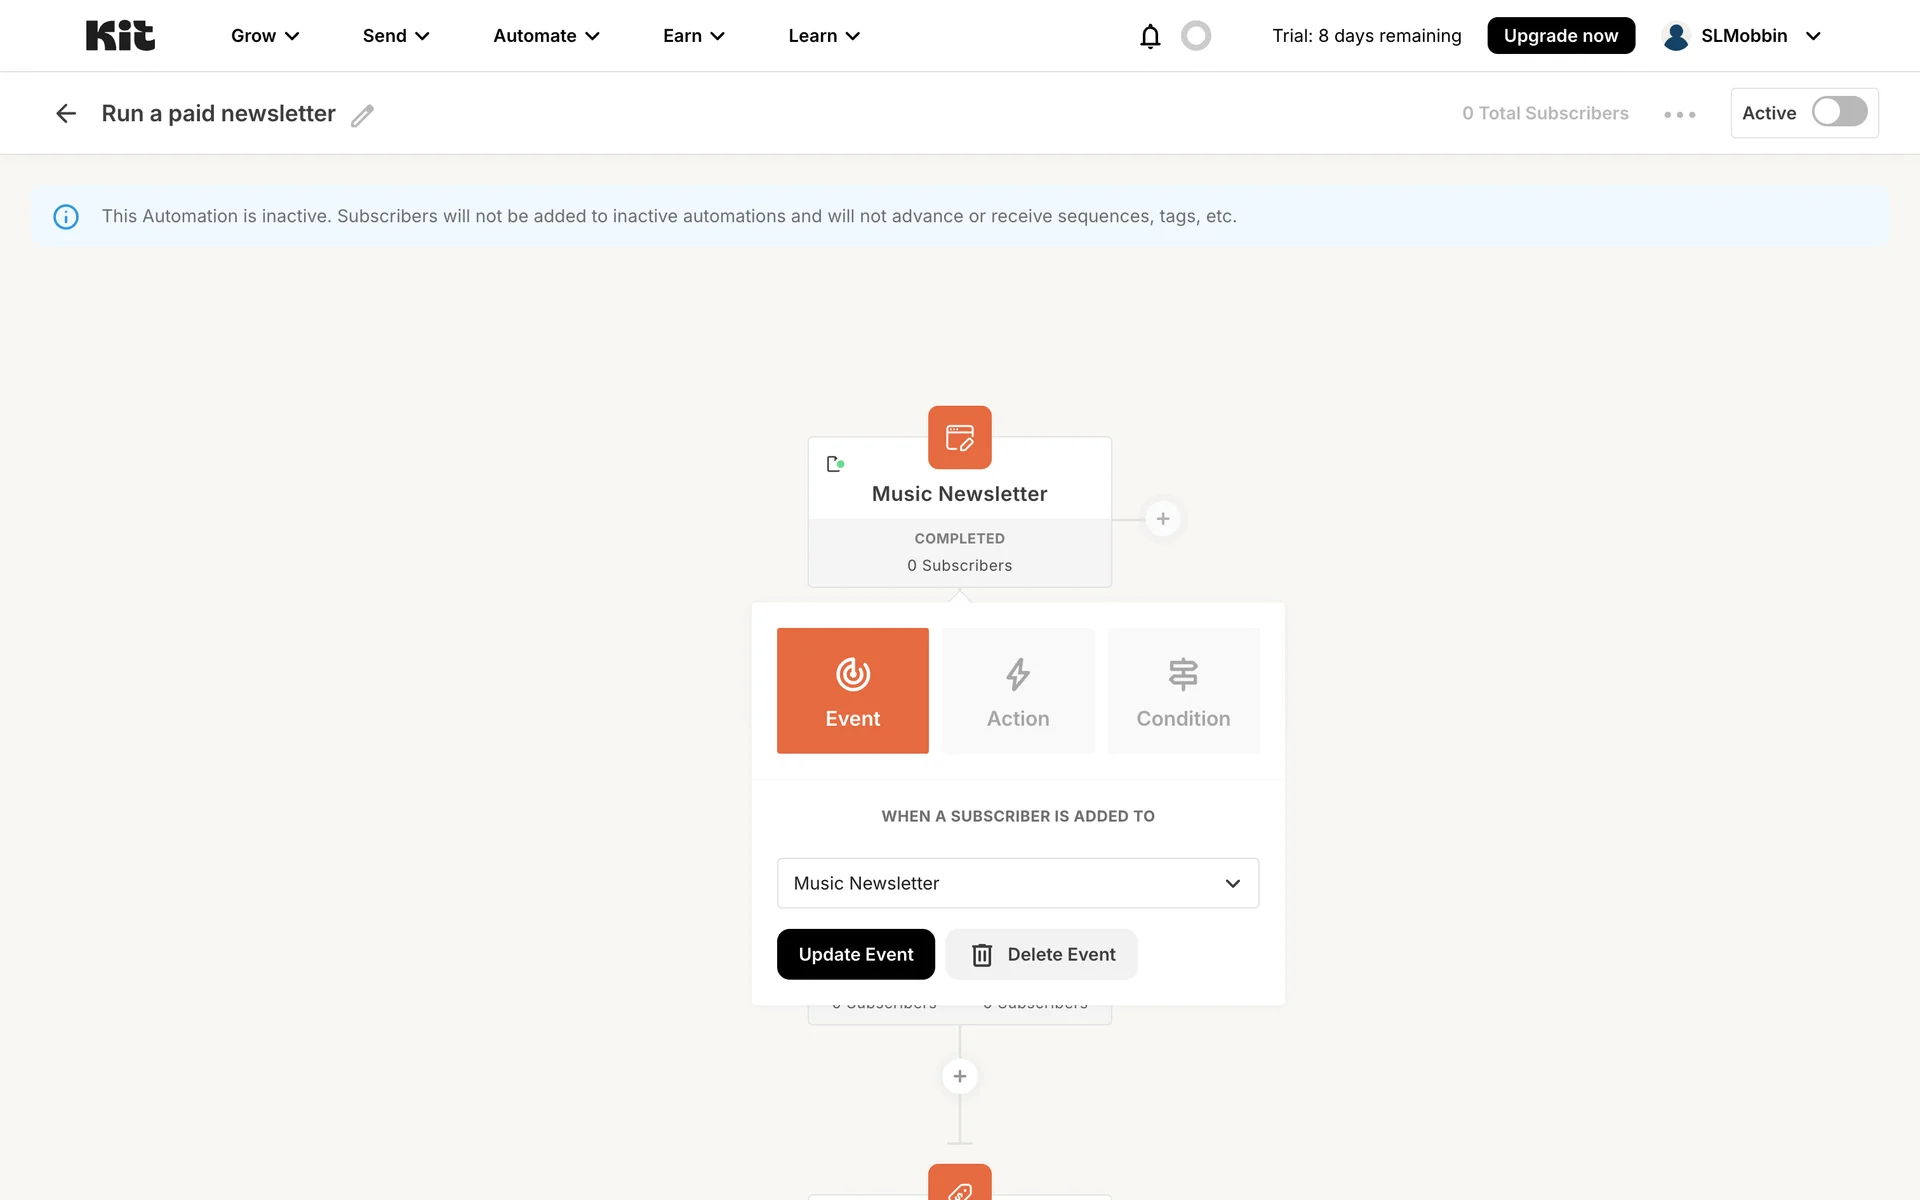Image resolution: width=1920 pixels, height=1200 pixels.
Task: Click the orange form icon above Music Newsletter
Action: [959, 437]
